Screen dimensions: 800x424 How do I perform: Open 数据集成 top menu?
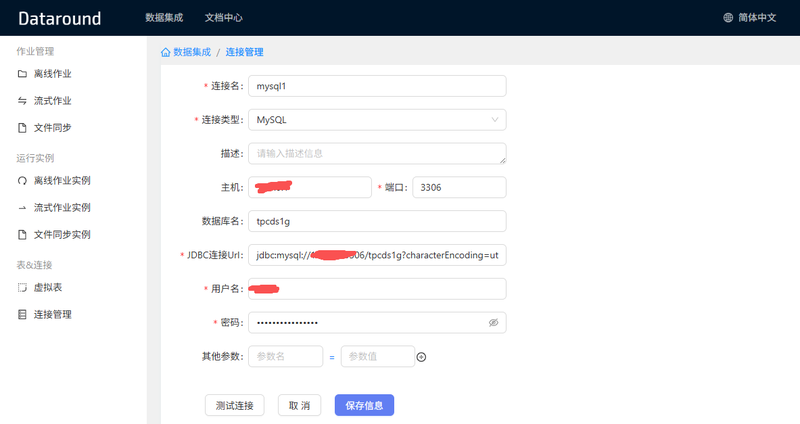pos(164,18)
